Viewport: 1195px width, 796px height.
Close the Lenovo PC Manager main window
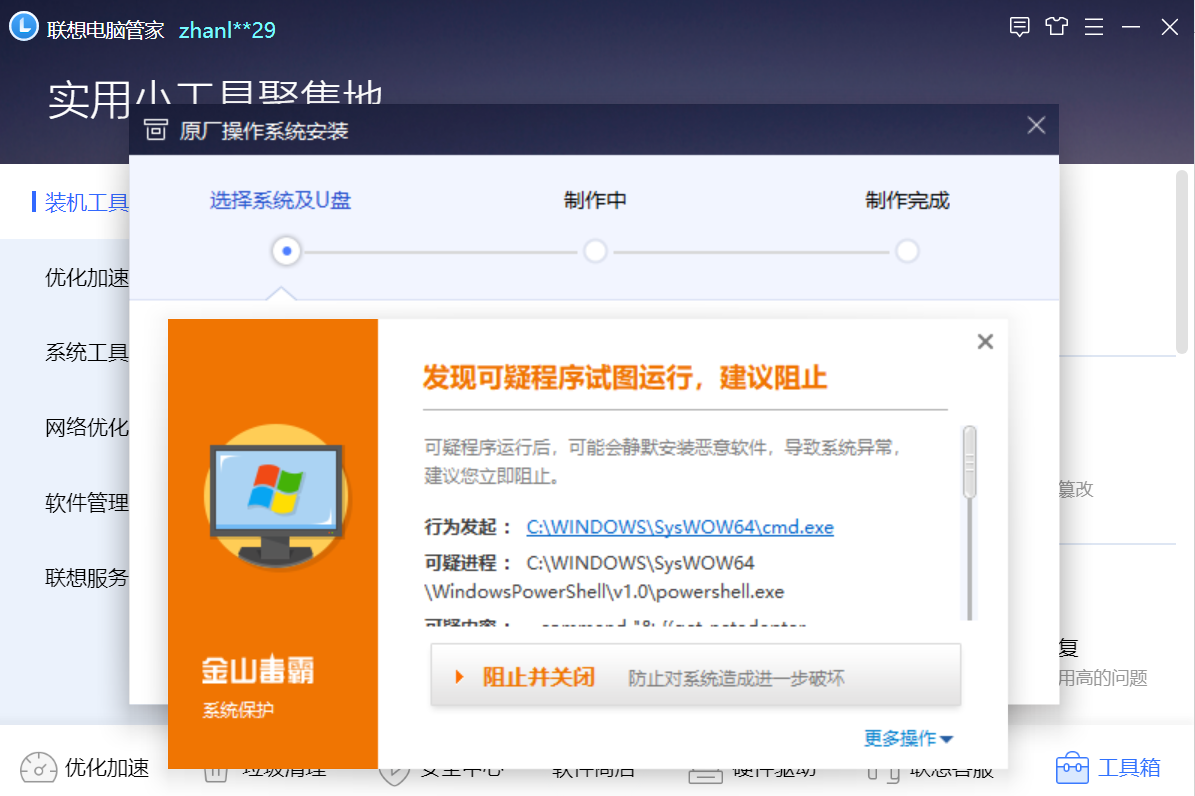(1169, 27)
